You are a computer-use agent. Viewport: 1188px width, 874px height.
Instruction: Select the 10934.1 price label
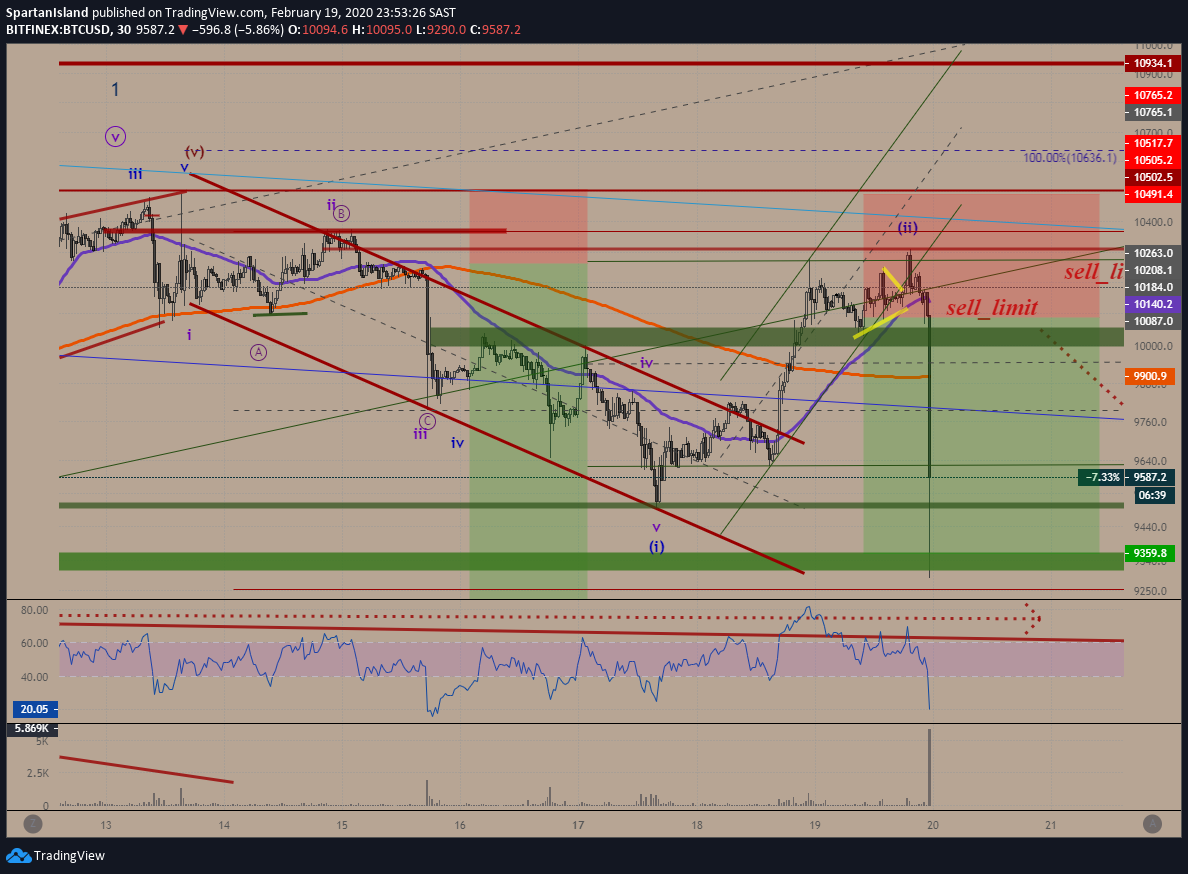coord(1152,64)
